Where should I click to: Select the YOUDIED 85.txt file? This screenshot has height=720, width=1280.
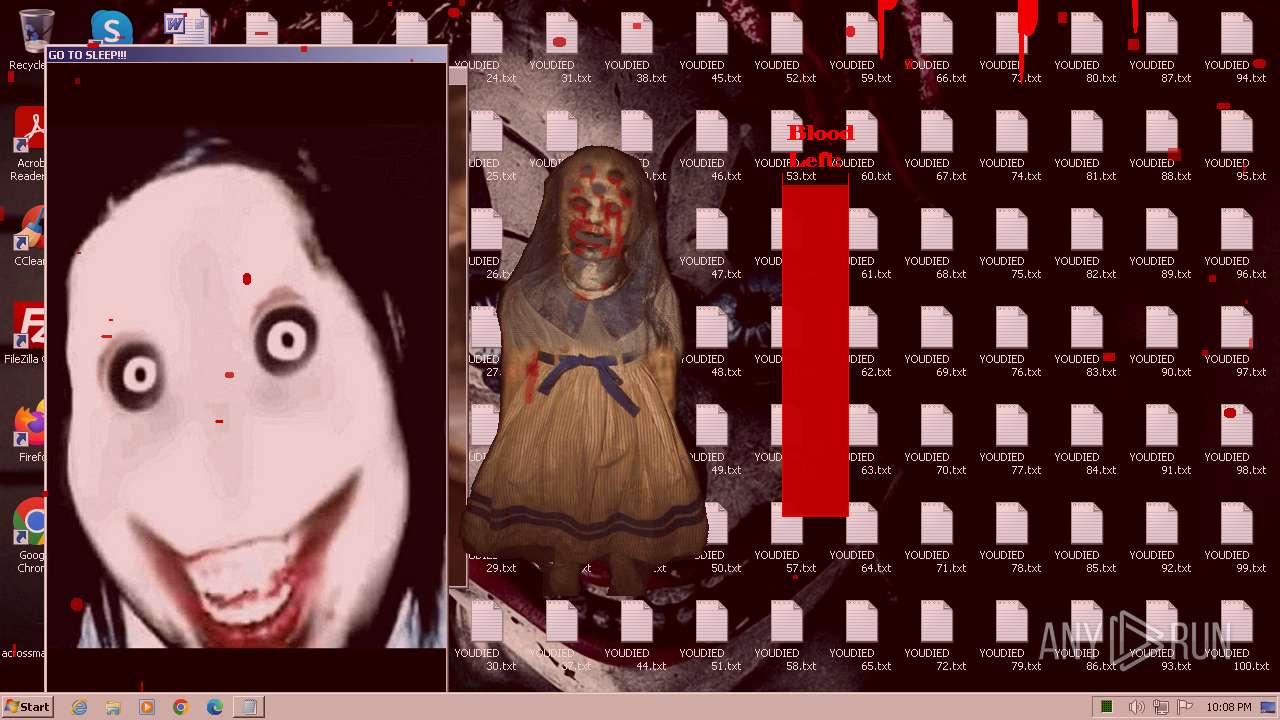coord(1086,539)
